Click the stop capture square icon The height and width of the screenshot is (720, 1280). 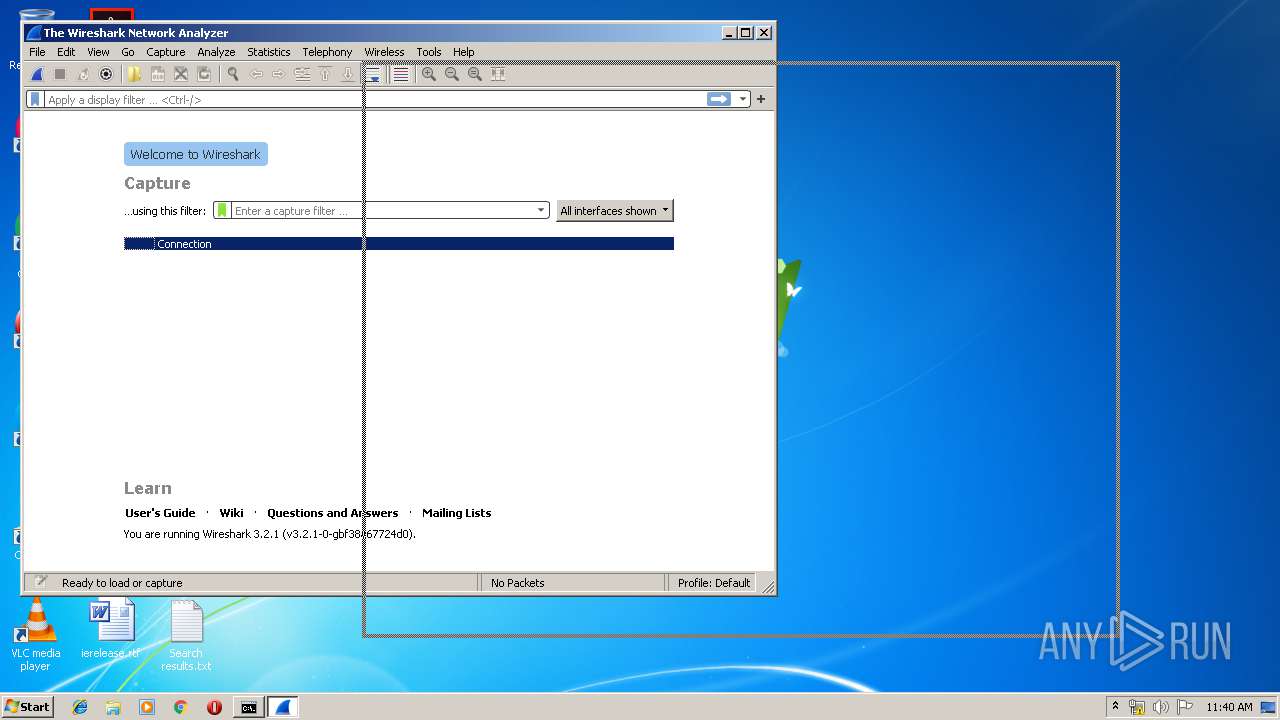(x=60, y=74)
